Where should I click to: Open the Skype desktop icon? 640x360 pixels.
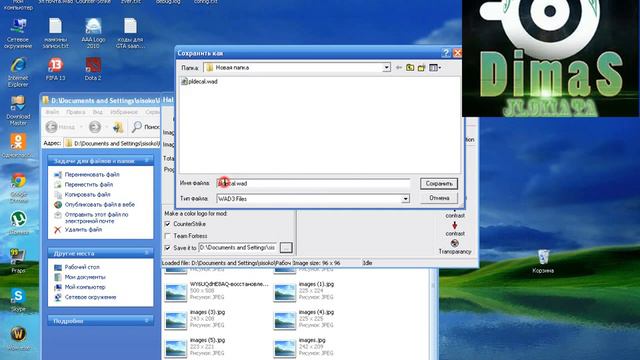(18, 300)
